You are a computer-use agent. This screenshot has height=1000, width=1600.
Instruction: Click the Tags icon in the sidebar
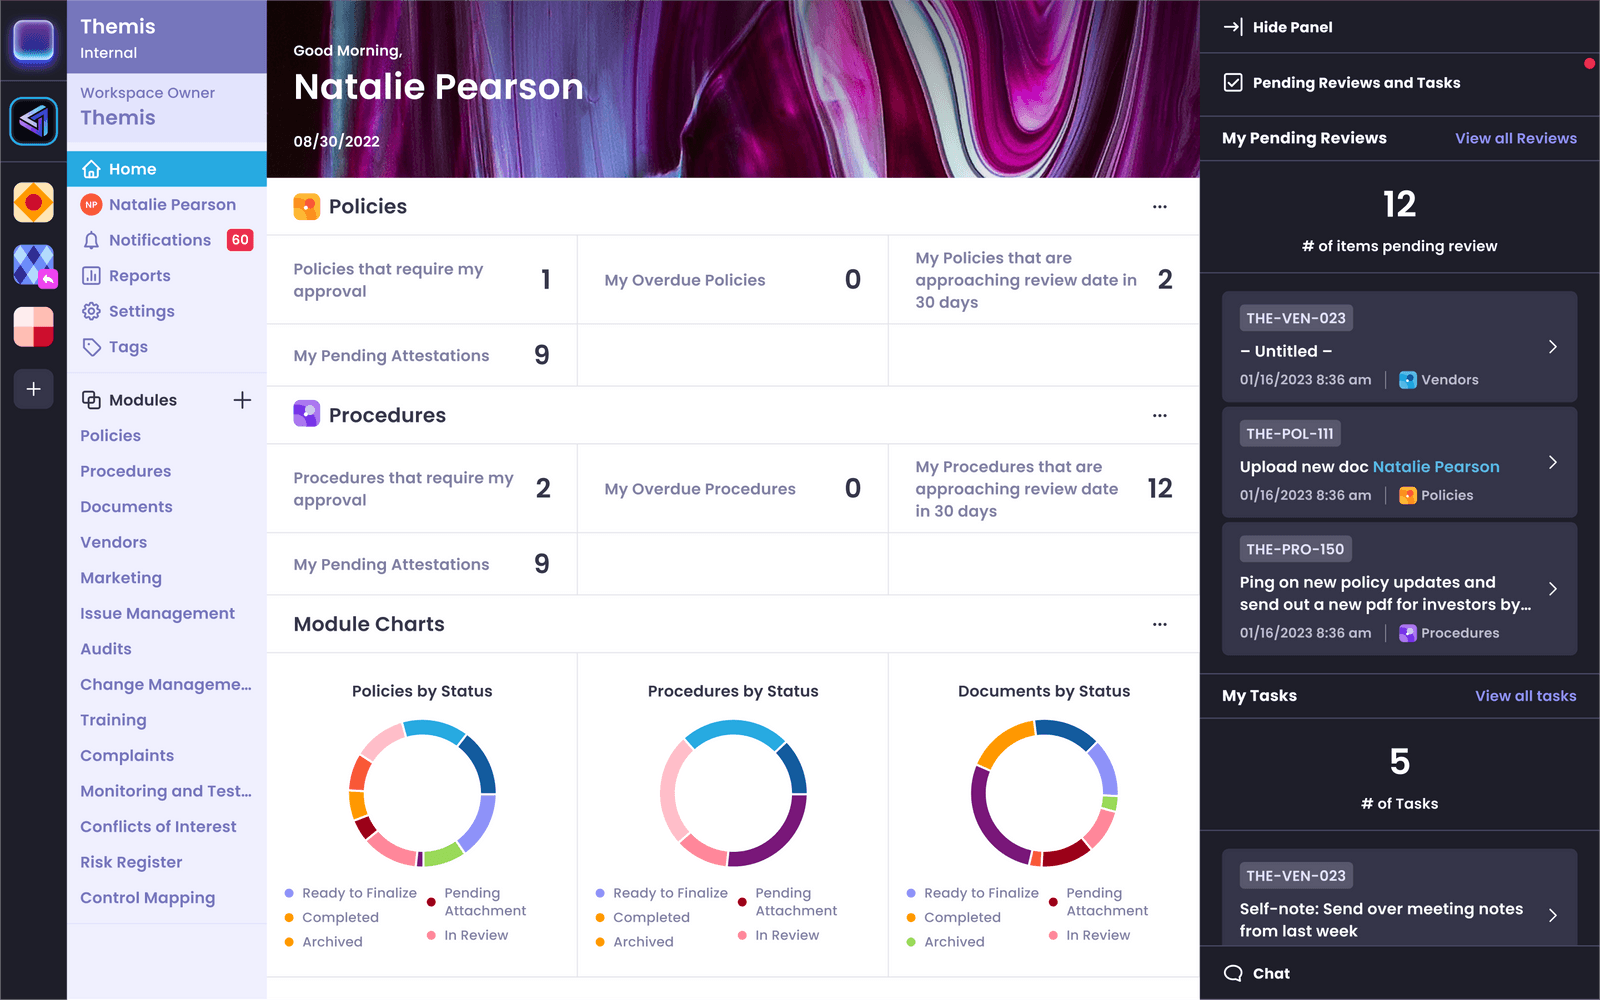pos(91,347)
